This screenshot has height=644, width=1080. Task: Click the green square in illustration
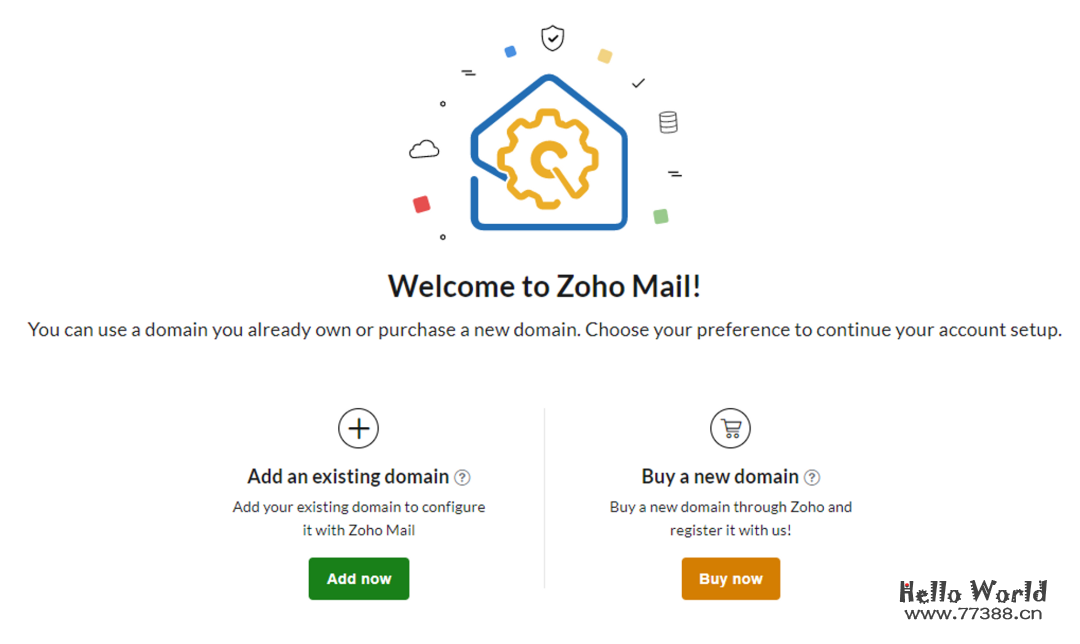click(660, 216)
